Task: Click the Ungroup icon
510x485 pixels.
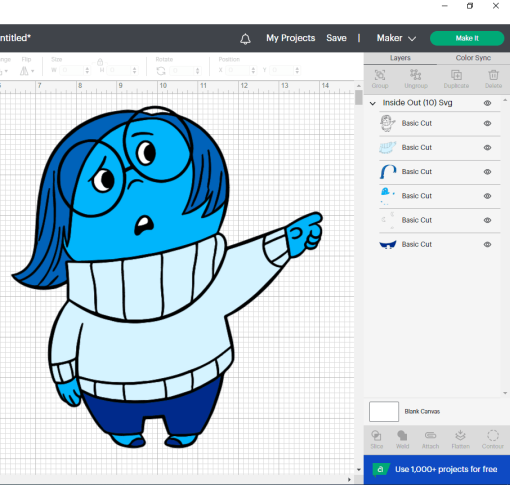Action: pos(416,74)
